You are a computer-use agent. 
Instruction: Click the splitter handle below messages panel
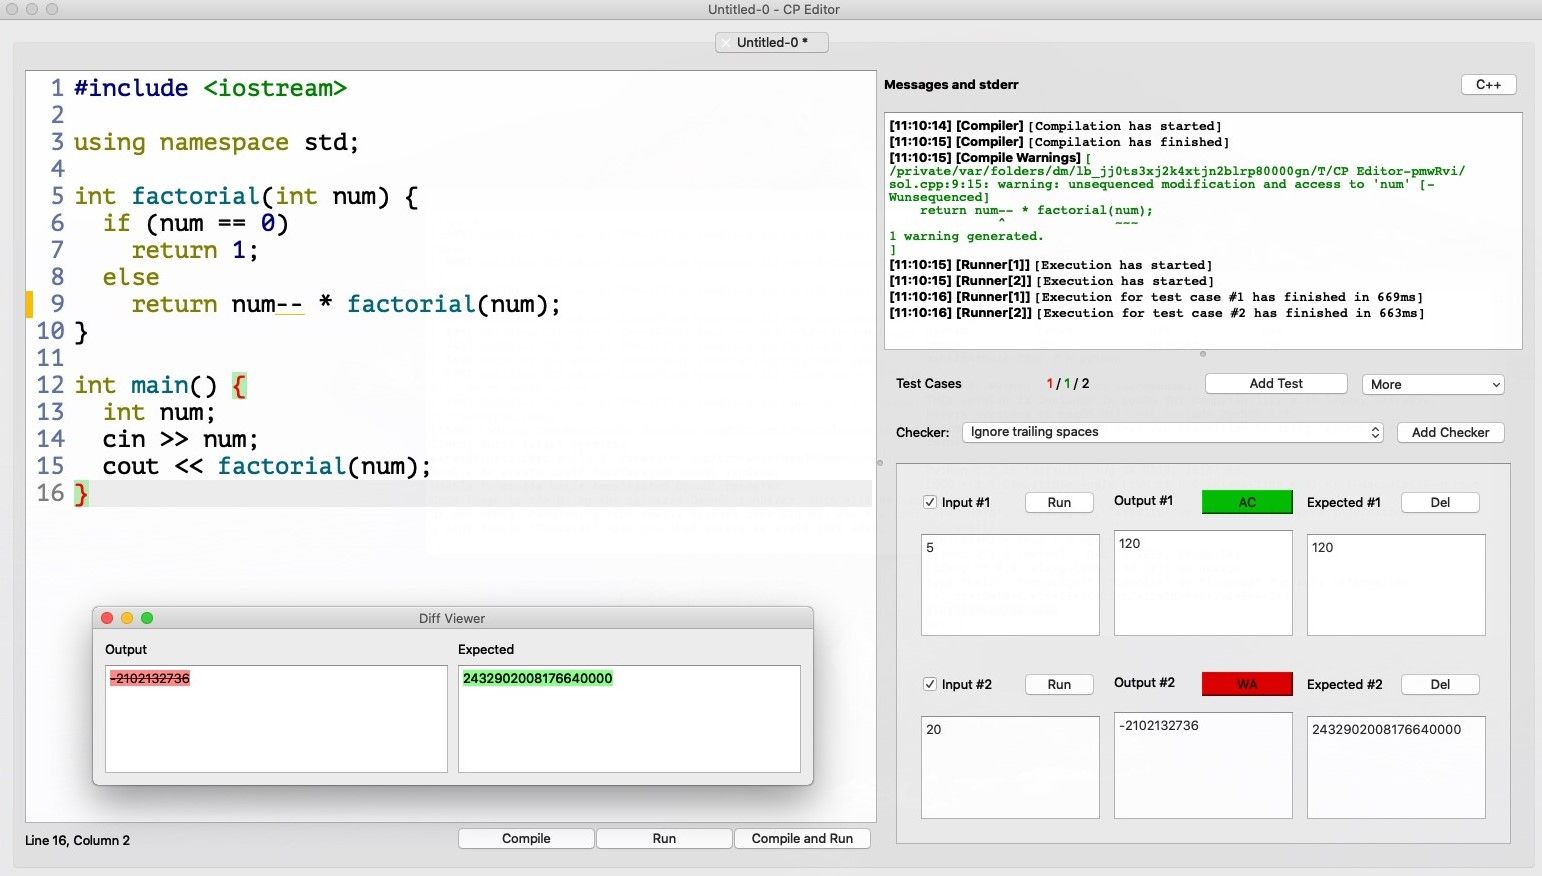click(x=1203, y=354)
